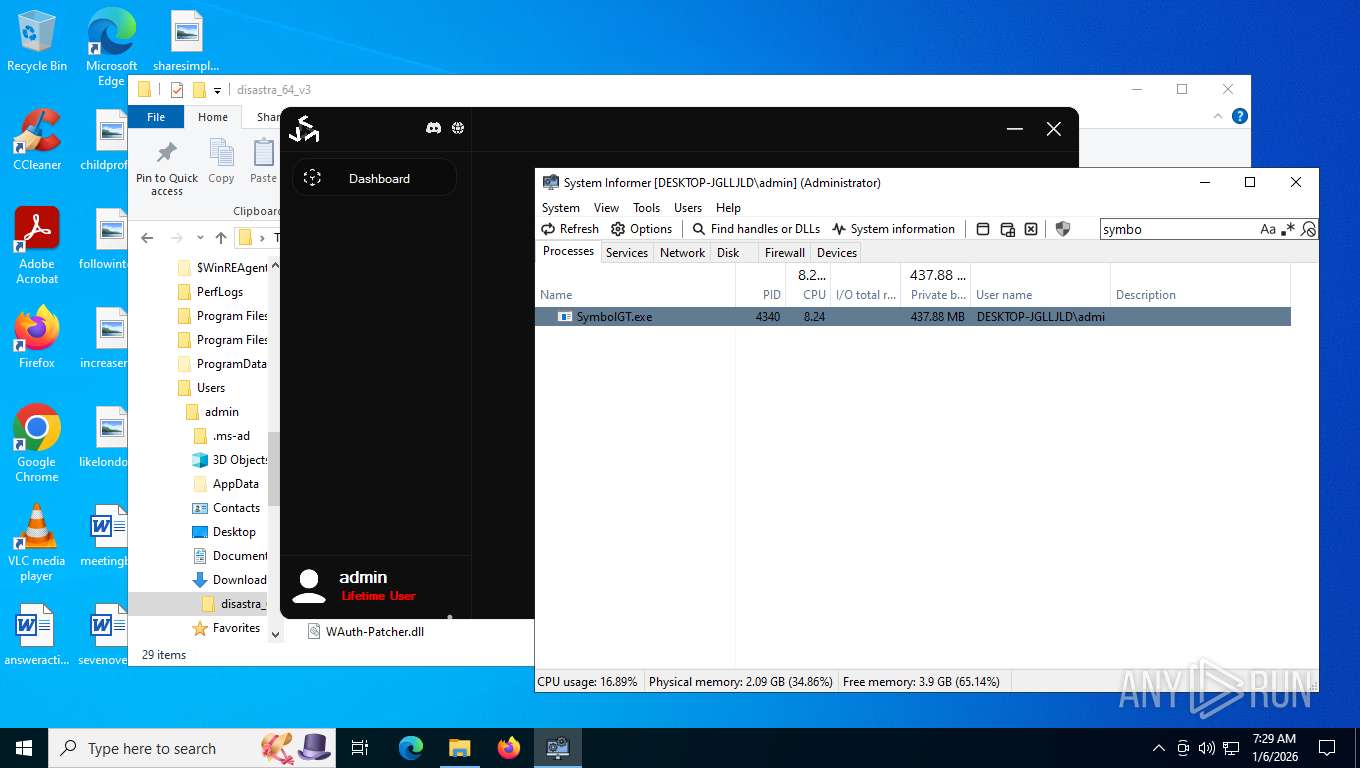Launch Firefox from the taskbar
The height and width of the screenshot is (768, 1360).
[509, 748]
